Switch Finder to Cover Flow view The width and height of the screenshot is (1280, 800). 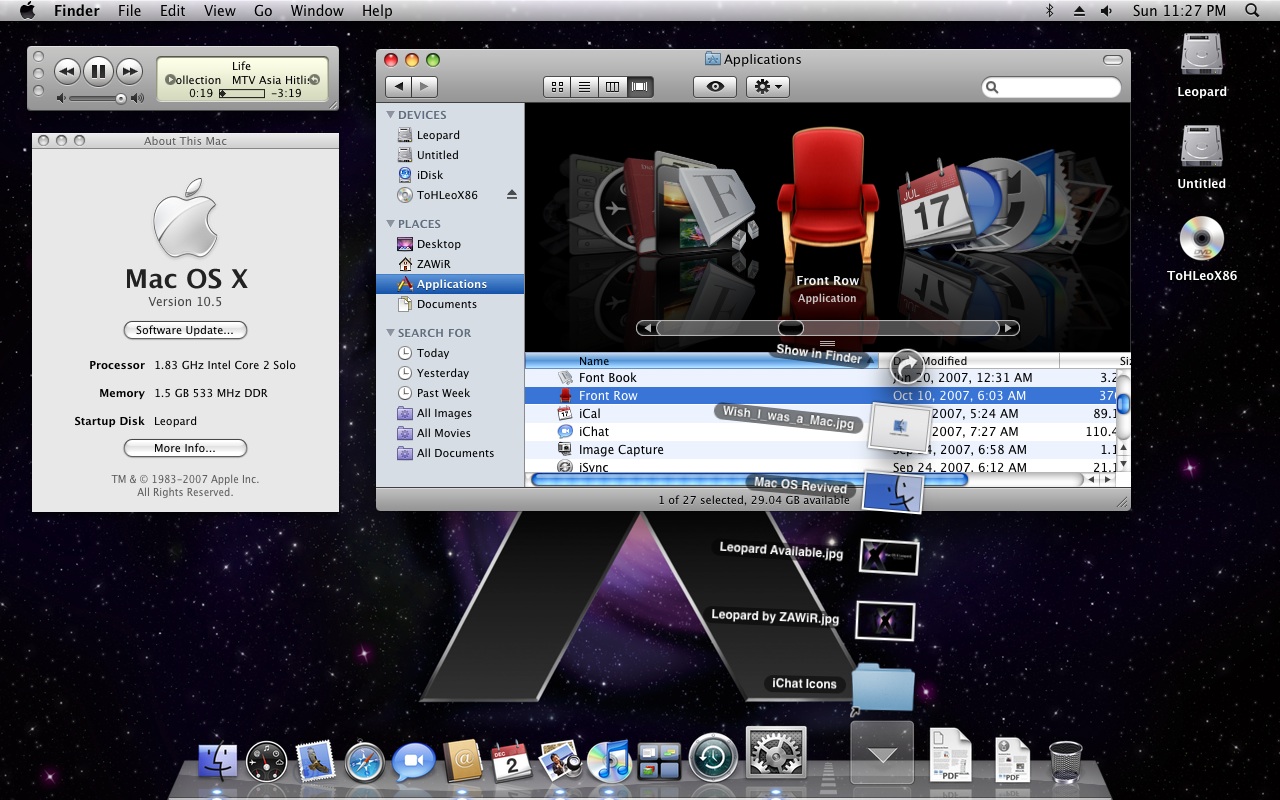pos(640,87)
